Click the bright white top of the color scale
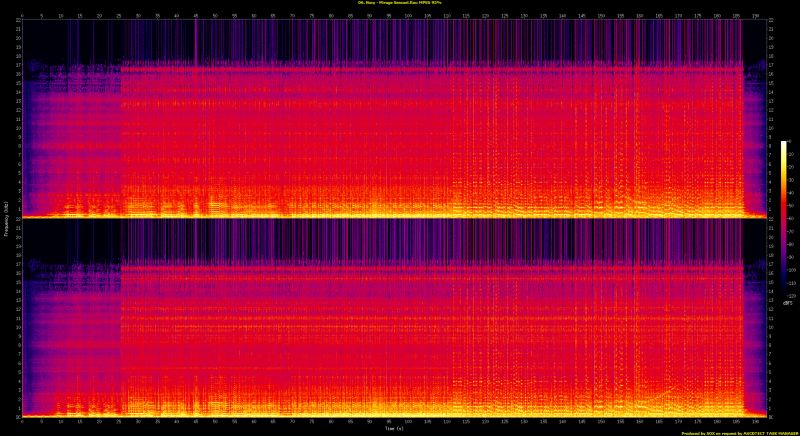Screen dimensions: 800x436 click(x=784, y=144)
